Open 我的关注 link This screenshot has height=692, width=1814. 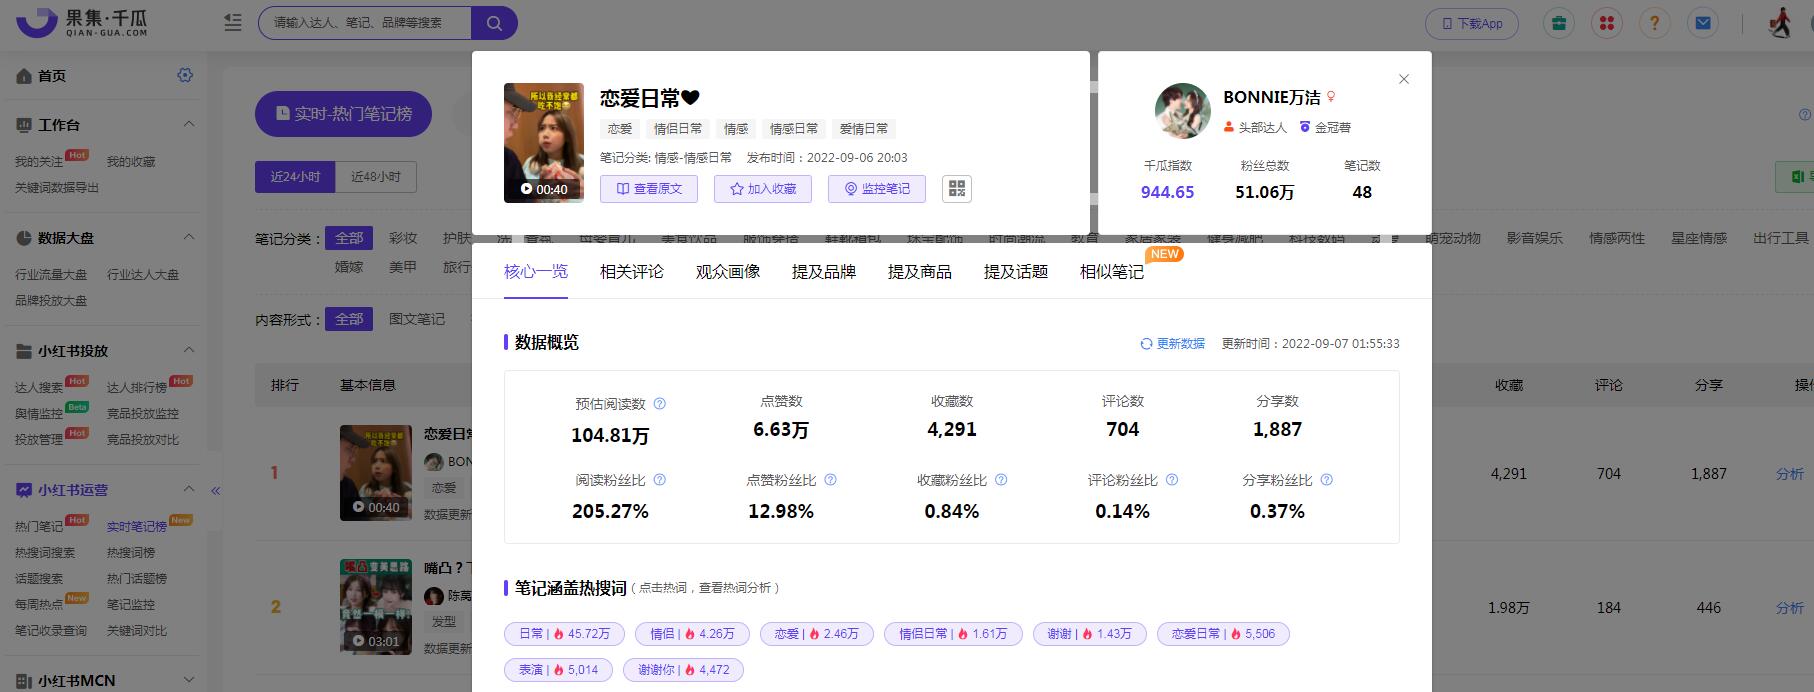click(39, 161)
